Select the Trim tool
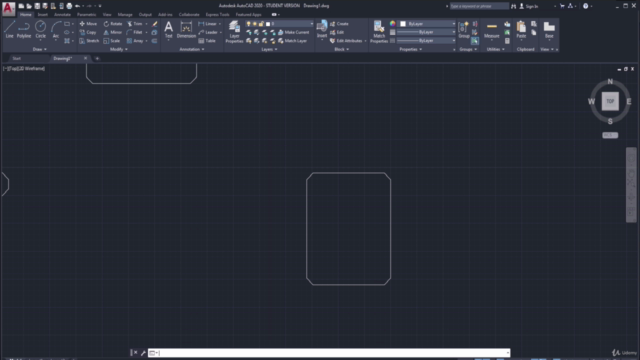 [135, 24]
